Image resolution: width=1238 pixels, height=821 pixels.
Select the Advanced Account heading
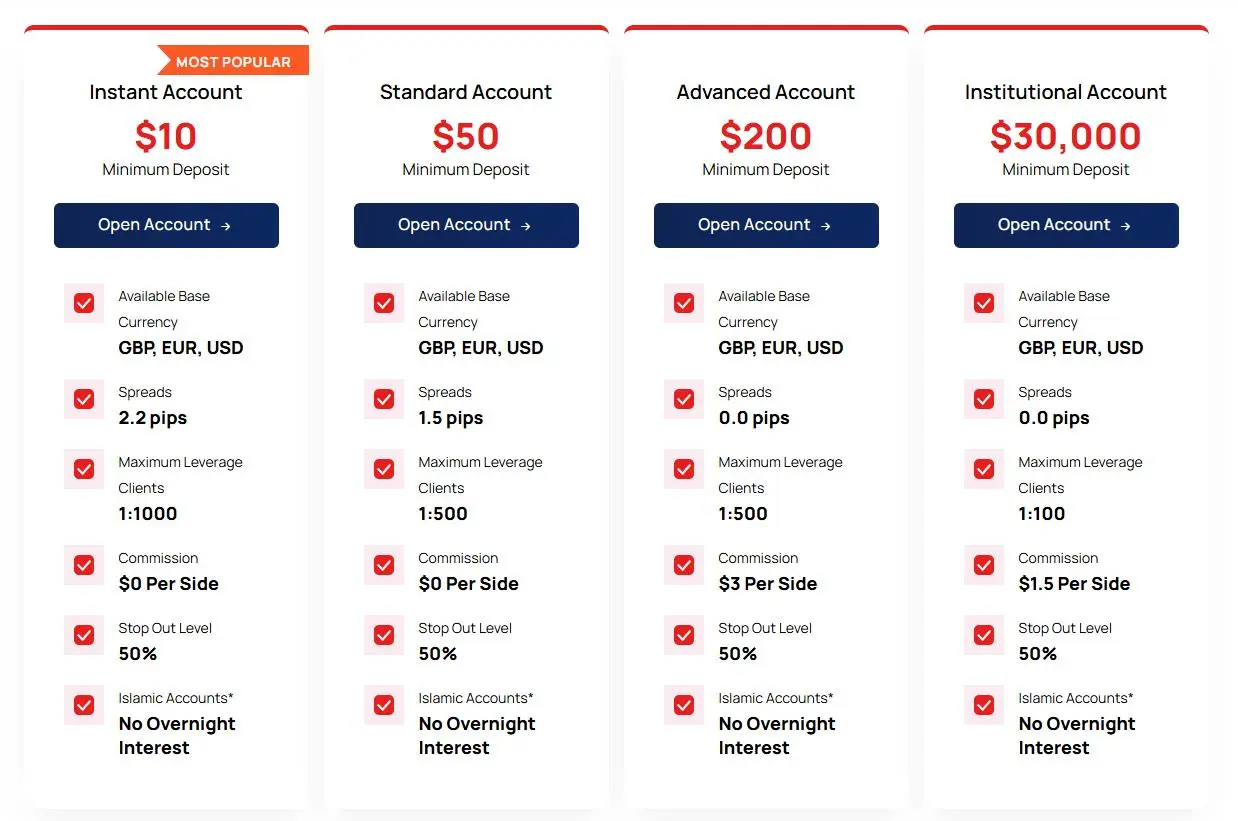point(766,92)
